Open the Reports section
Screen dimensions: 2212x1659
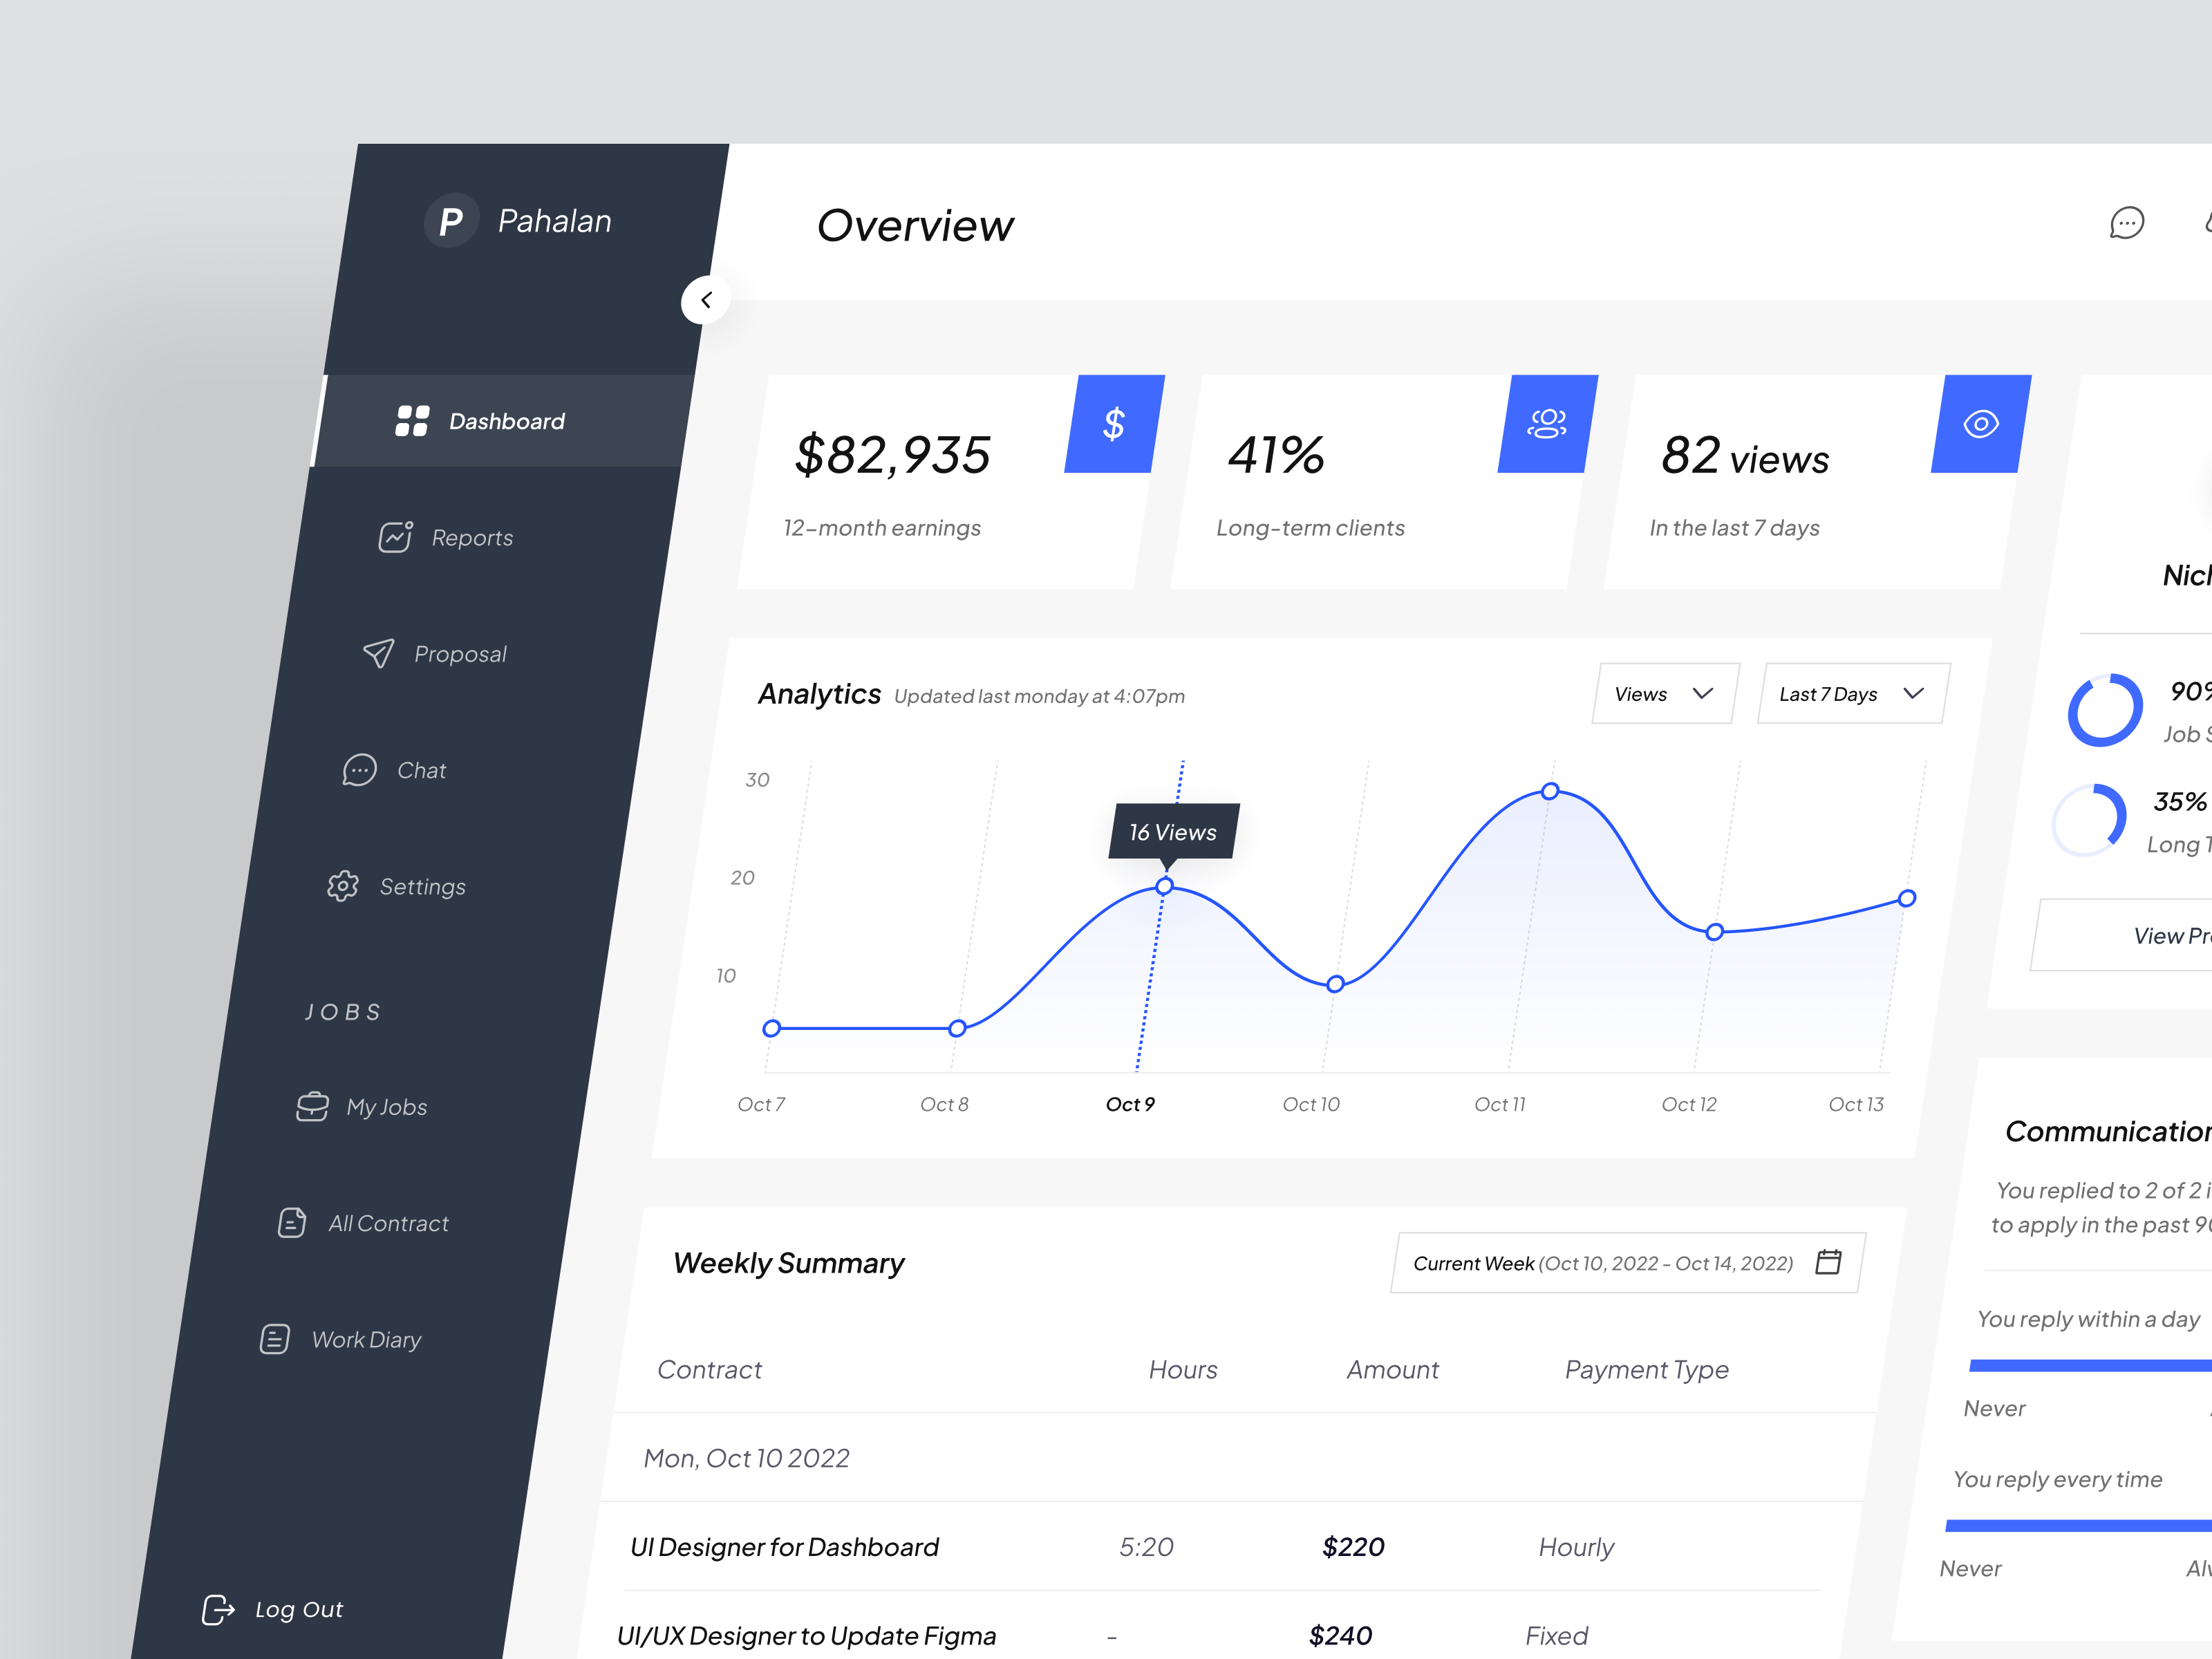[x=474, y=535]
